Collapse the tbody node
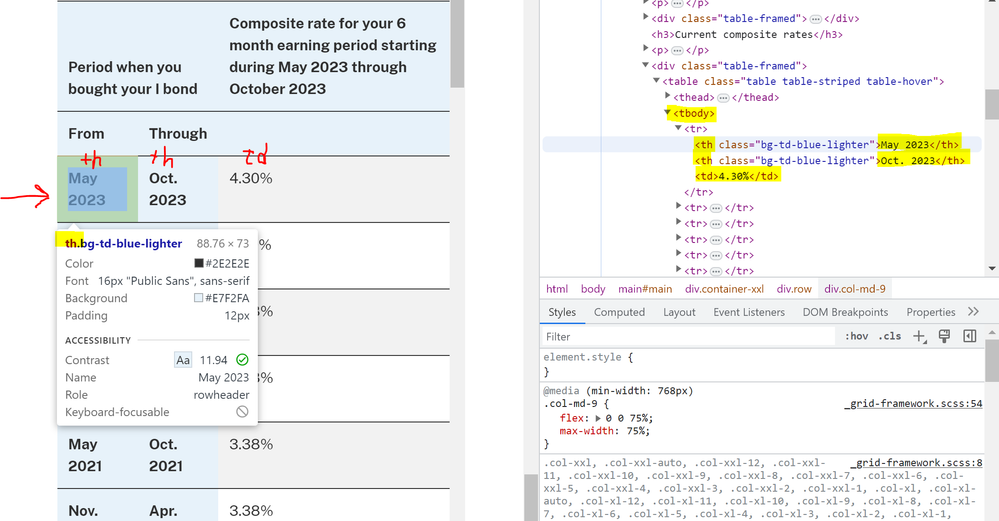The image size is (999, 521). point(667,113)
